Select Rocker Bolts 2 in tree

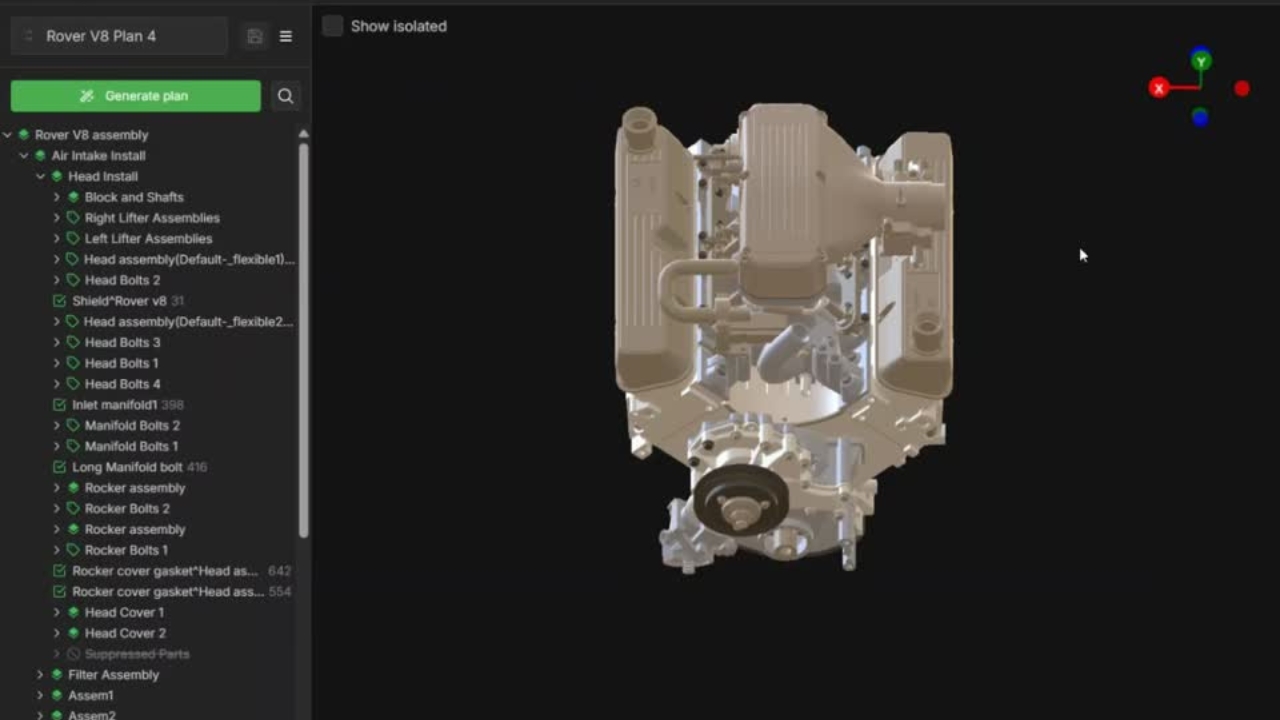[x=127, y=509]
